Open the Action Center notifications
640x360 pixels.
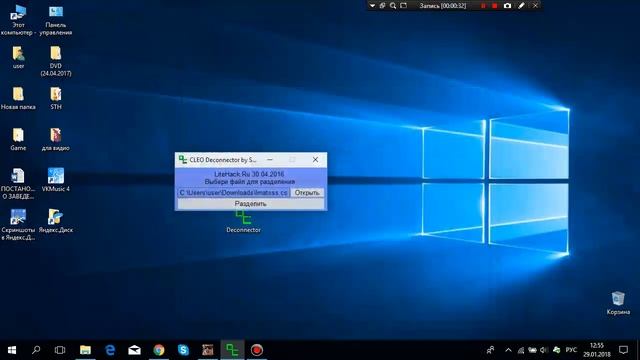point(623,350)
